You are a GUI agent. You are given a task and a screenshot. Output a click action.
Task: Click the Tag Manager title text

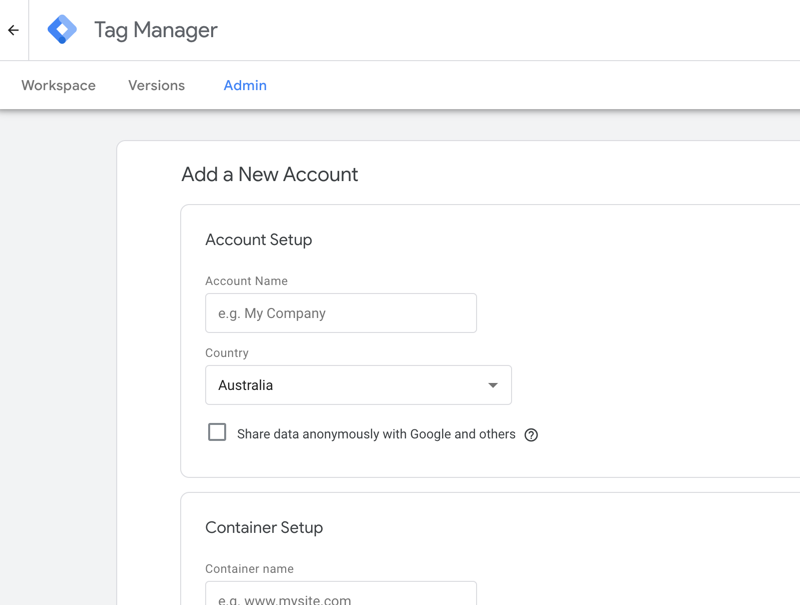pyautogui.click(x=156, y=30)
